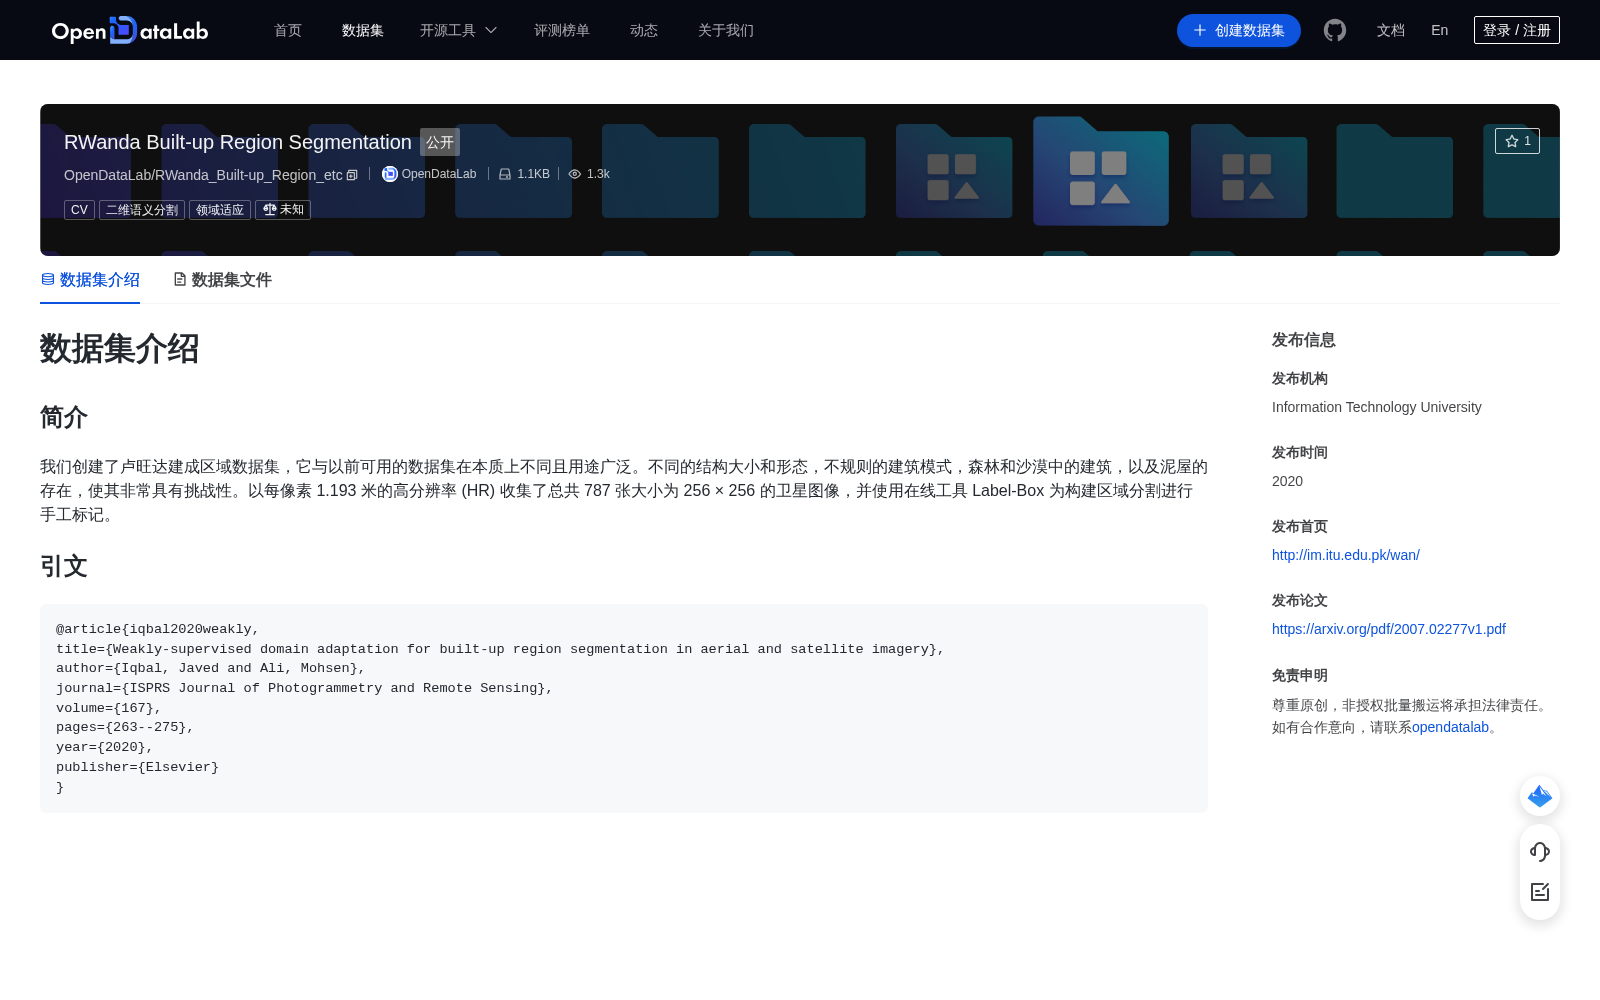Open the OpenDataLab logo home link
The height and width of the screenshot is (1000, 1600).
click(130, 30)
